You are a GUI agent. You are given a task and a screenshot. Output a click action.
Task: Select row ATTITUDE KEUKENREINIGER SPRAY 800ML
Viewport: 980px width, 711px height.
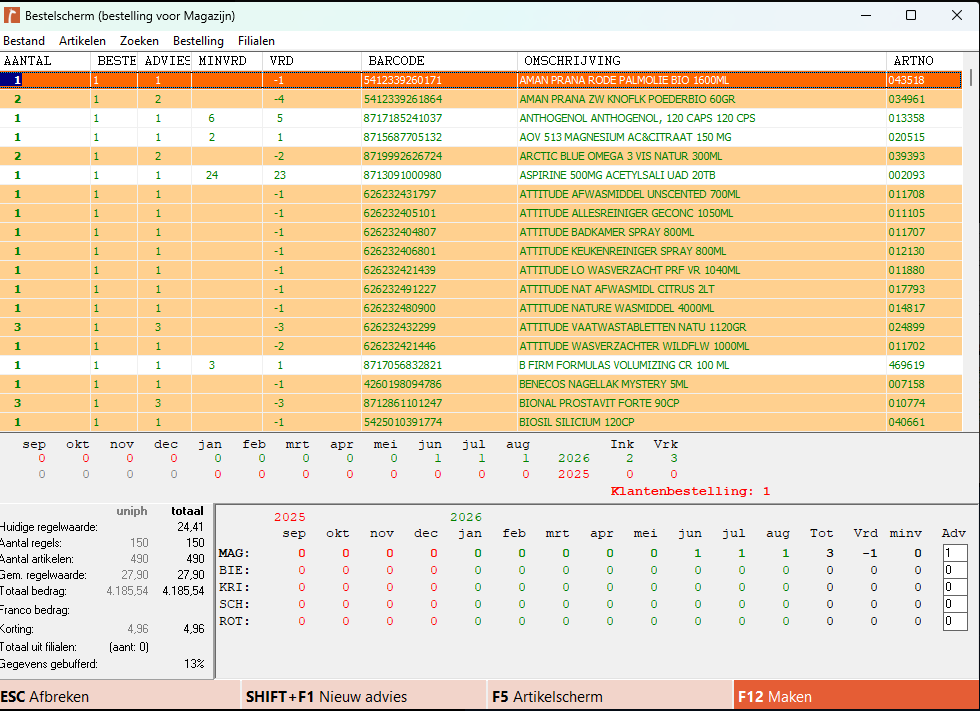(x=481, y=251)
